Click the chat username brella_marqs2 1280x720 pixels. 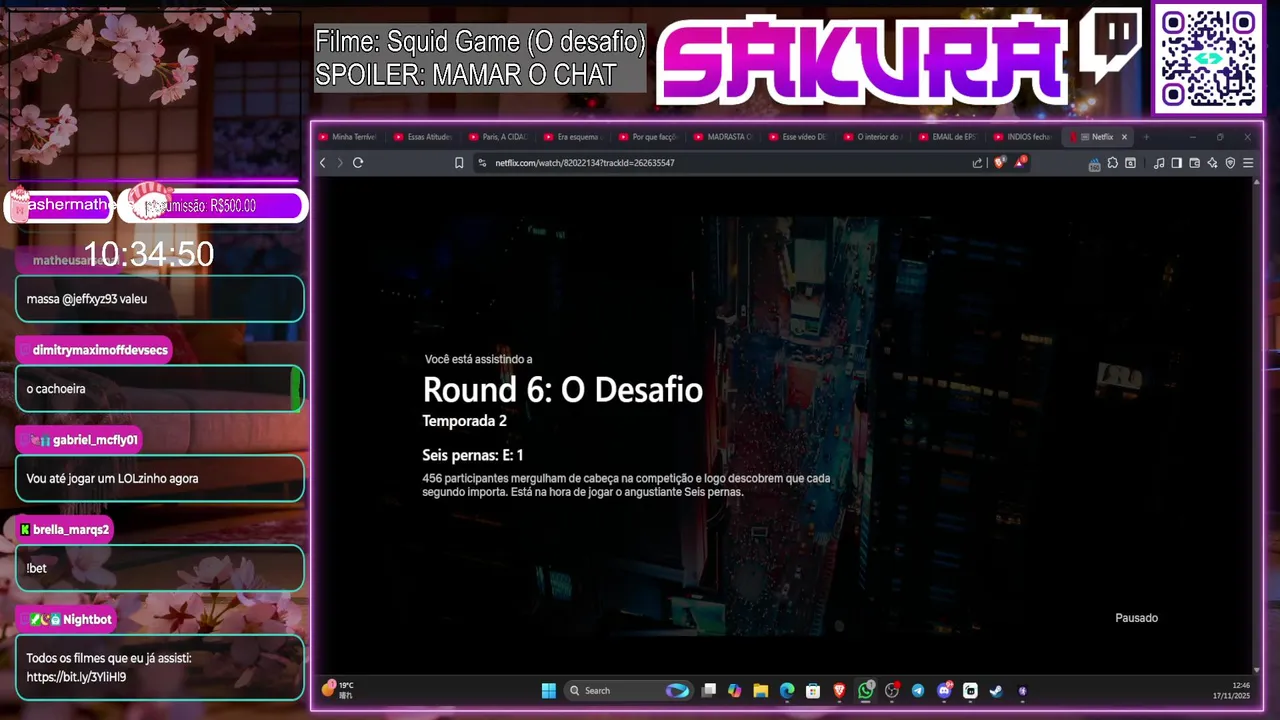coord(71,530)
